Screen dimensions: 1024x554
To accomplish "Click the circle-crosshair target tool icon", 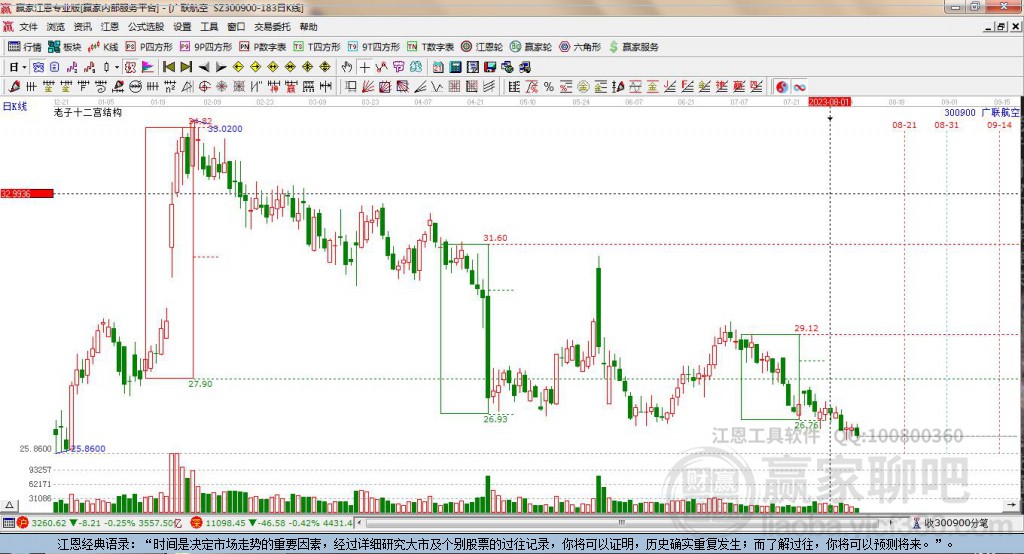I will pos(204,86).
